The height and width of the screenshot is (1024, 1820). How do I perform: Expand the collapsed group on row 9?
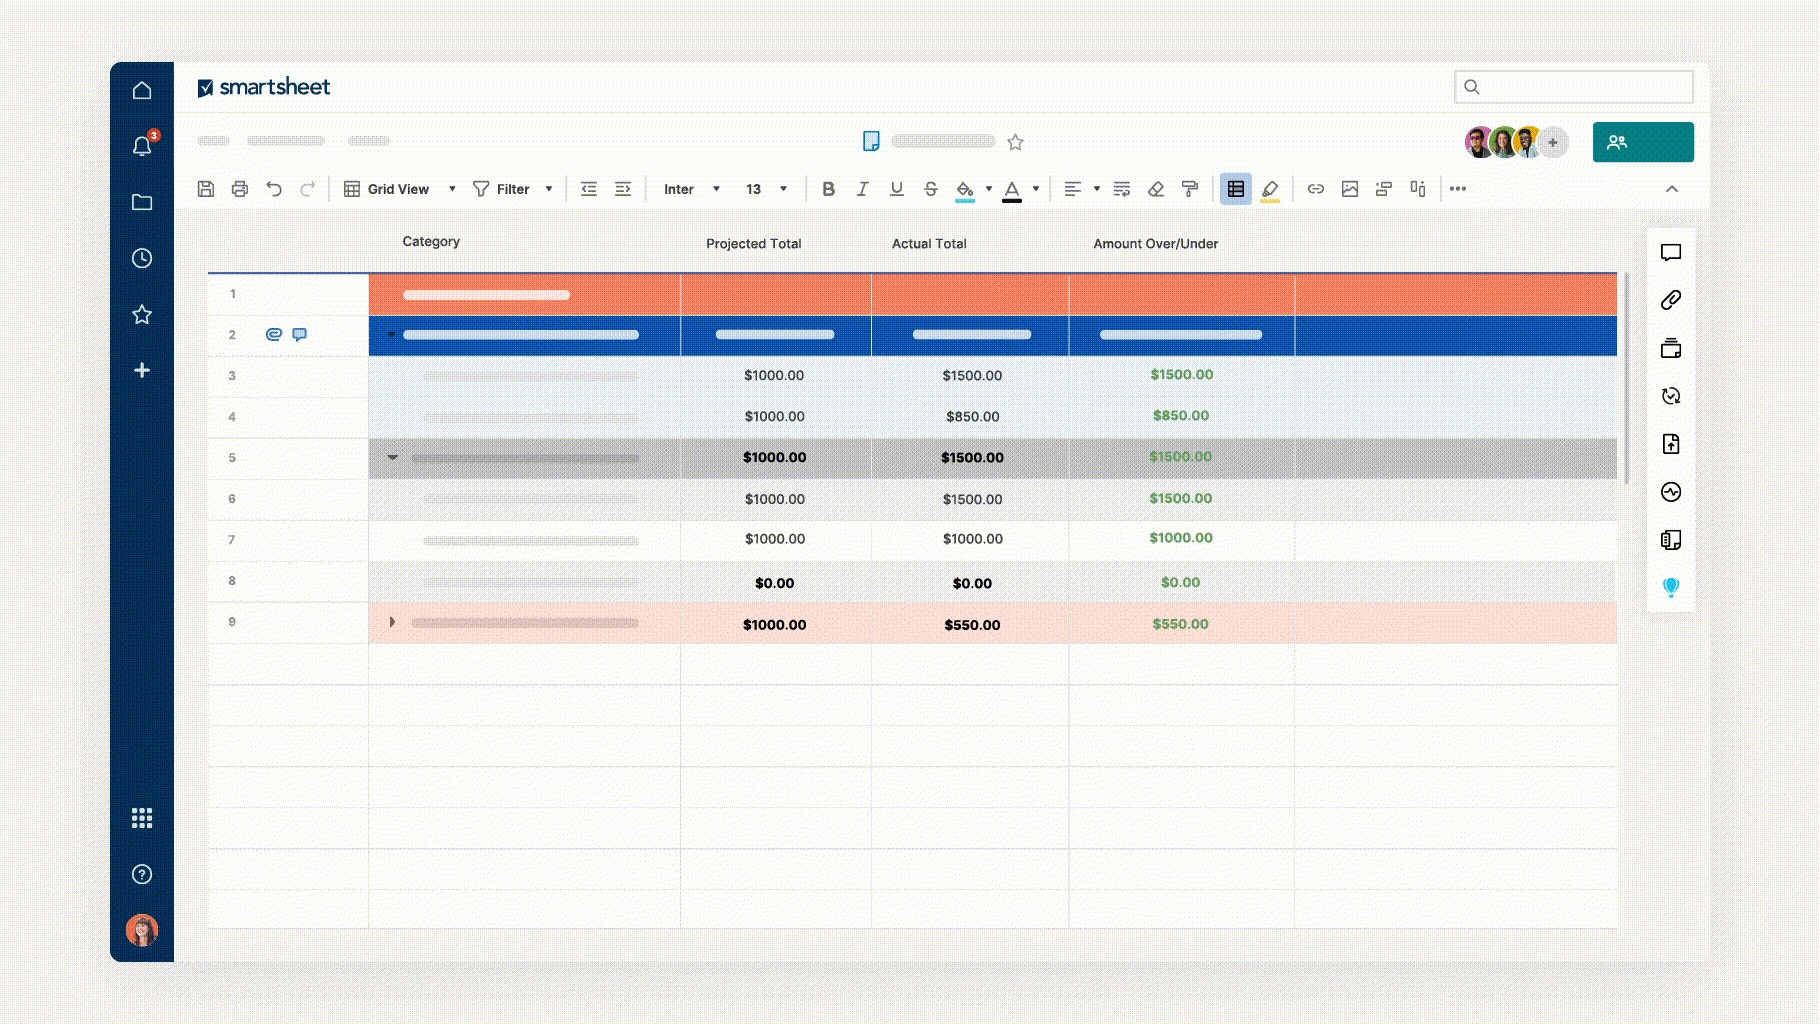392,622
